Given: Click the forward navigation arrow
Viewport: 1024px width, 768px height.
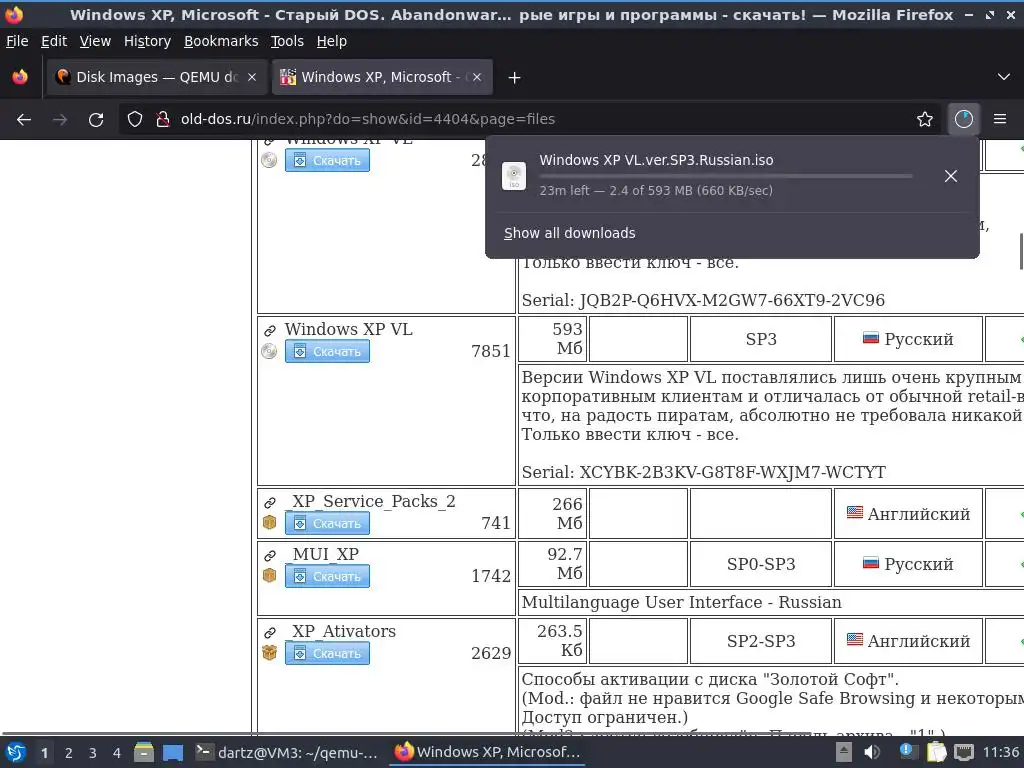Looking at the screenshot, I should click(x=59, y=120).
